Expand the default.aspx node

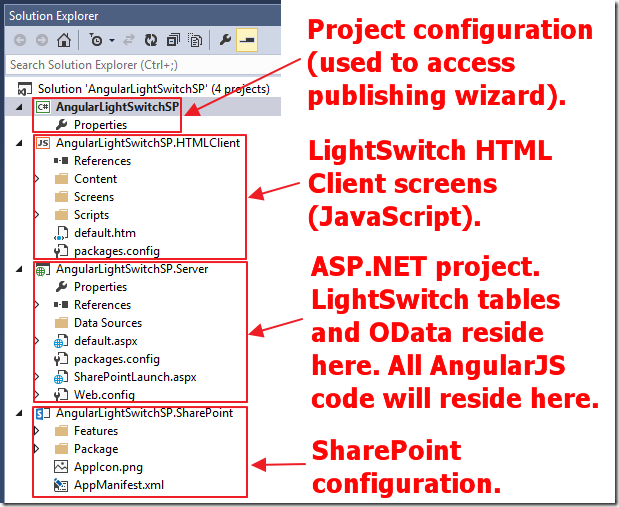tap(37, 341)
